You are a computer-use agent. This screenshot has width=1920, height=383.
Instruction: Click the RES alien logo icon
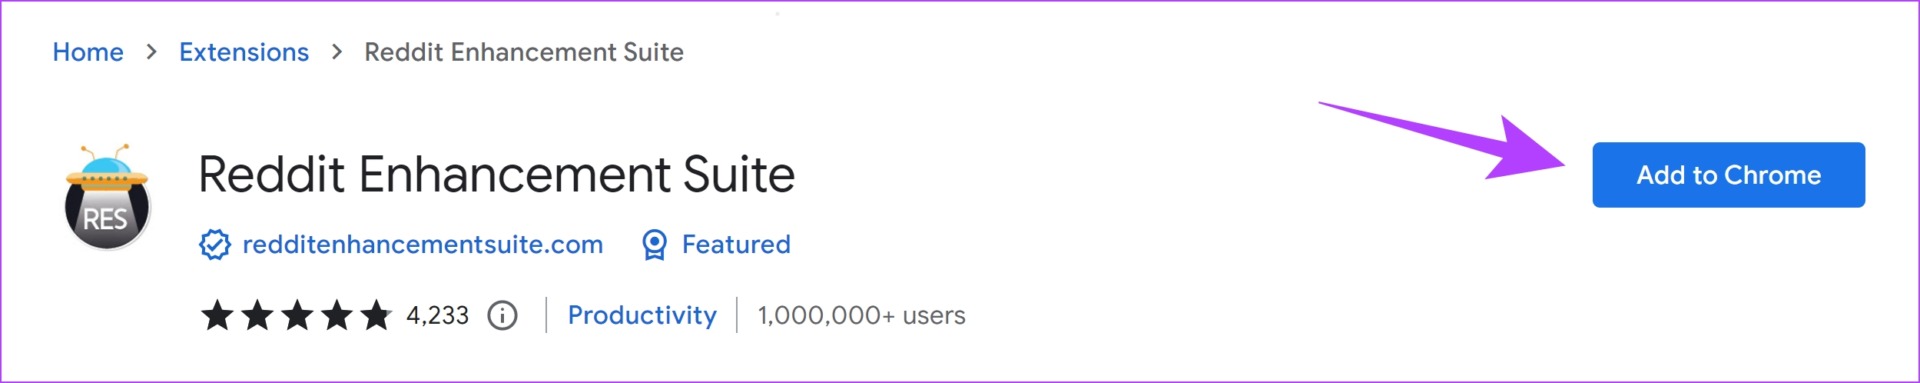pyautogui.click(x=107, y=196)
